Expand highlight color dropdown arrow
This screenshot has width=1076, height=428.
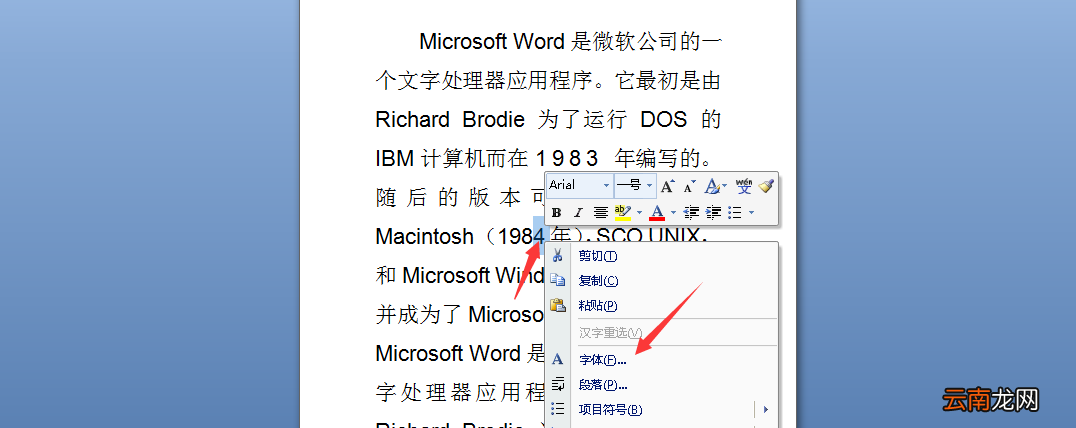pos(640,213)
